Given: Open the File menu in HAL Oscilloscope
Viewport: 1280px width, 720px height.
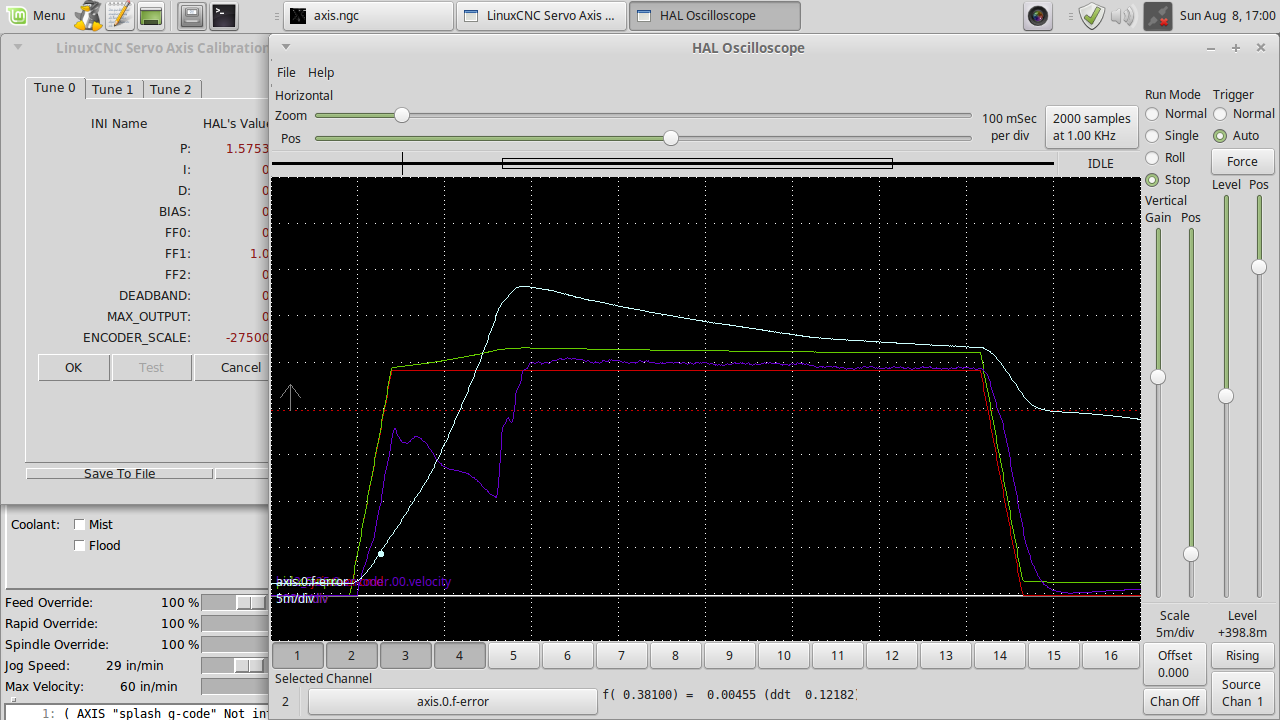Looking at the screenshot, I should click(286, 72).
